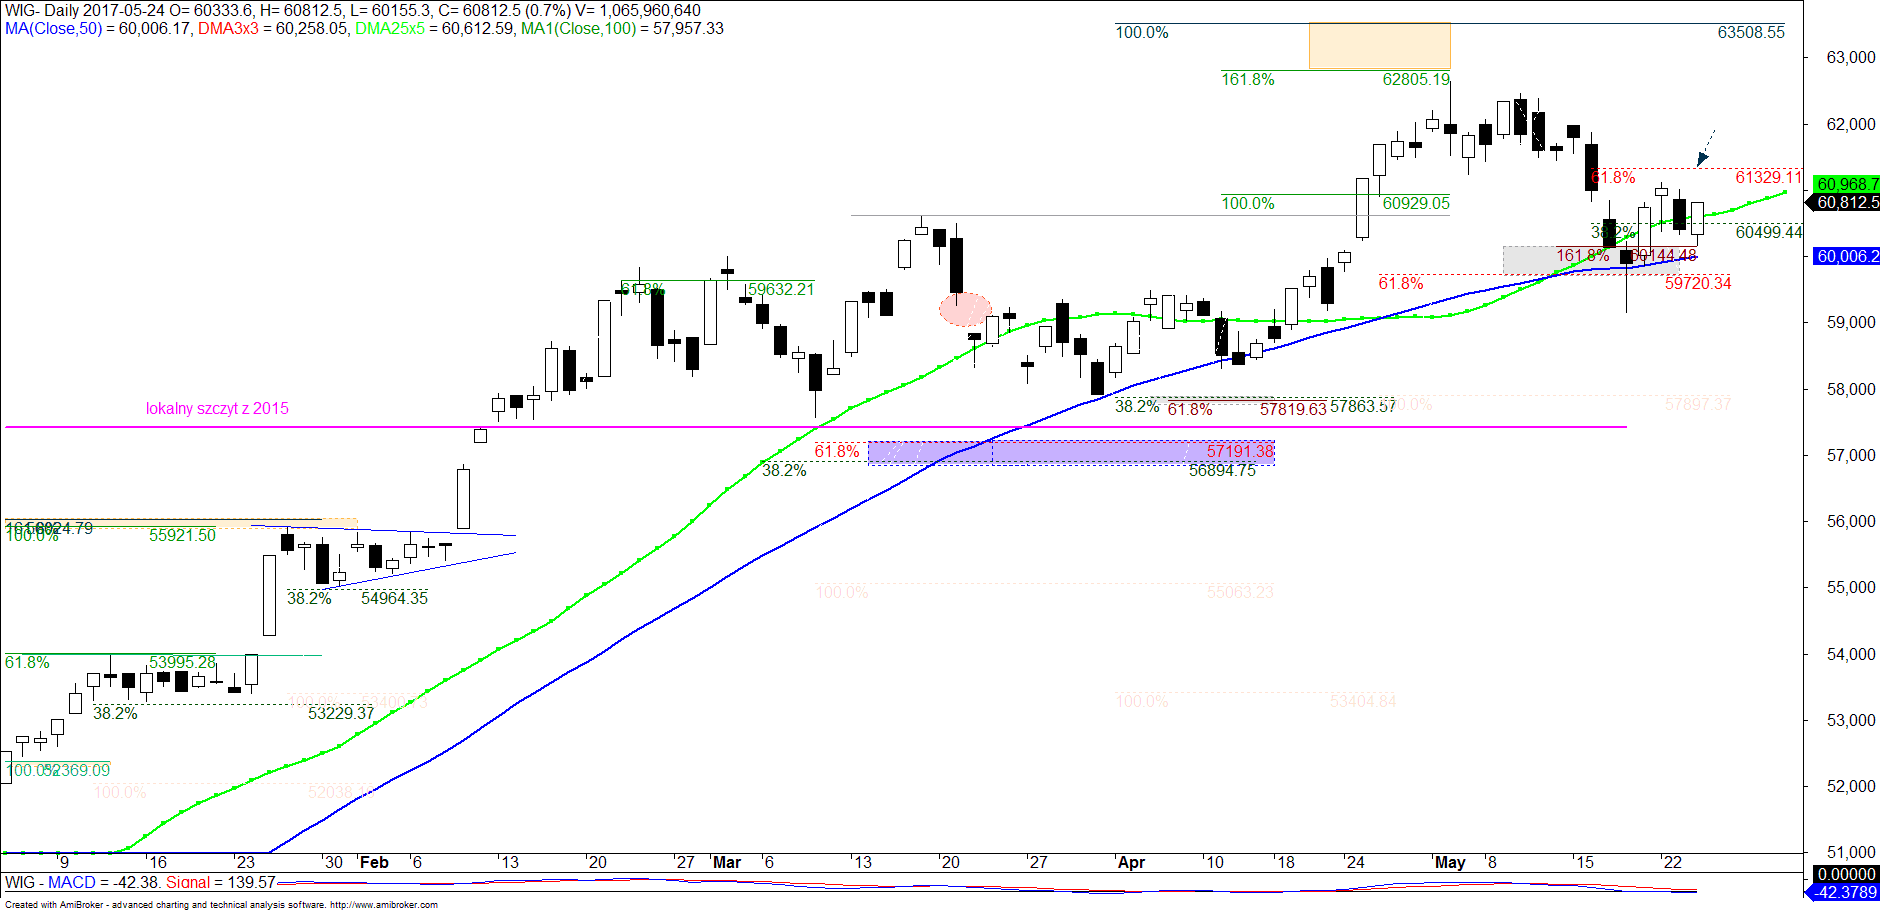The width and height of the screenshot is (1880, 911).
Task: Select the WIG - MACD indicator label
Action: pos(51,882)
